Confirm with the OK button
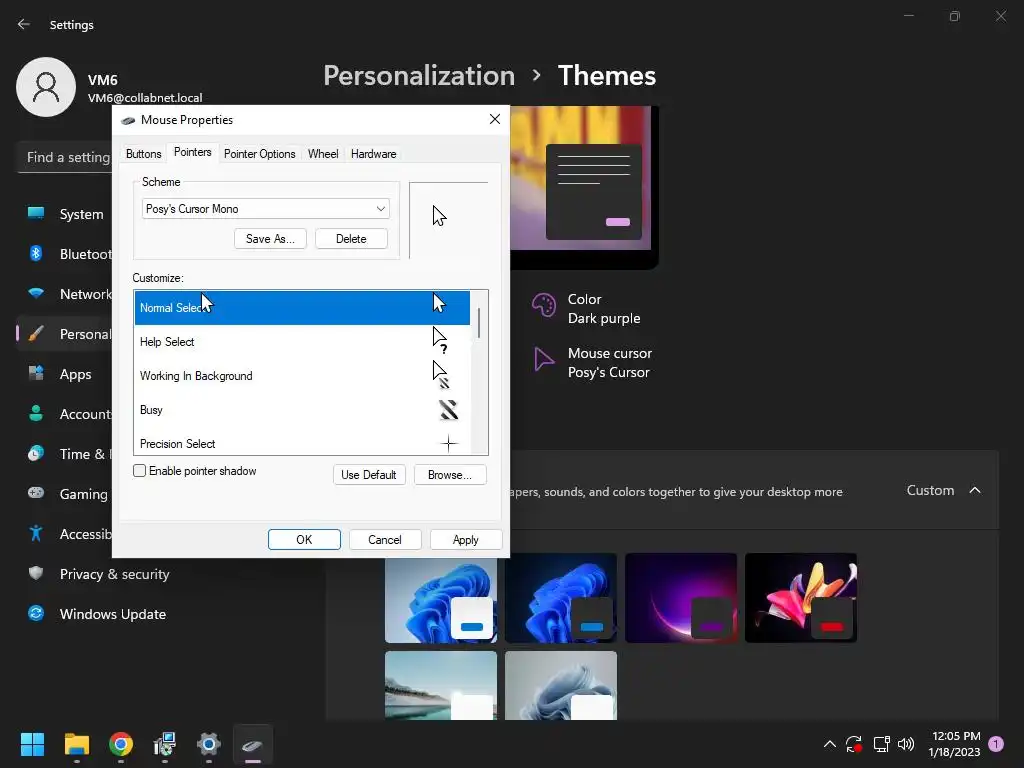 click(304, 539)
